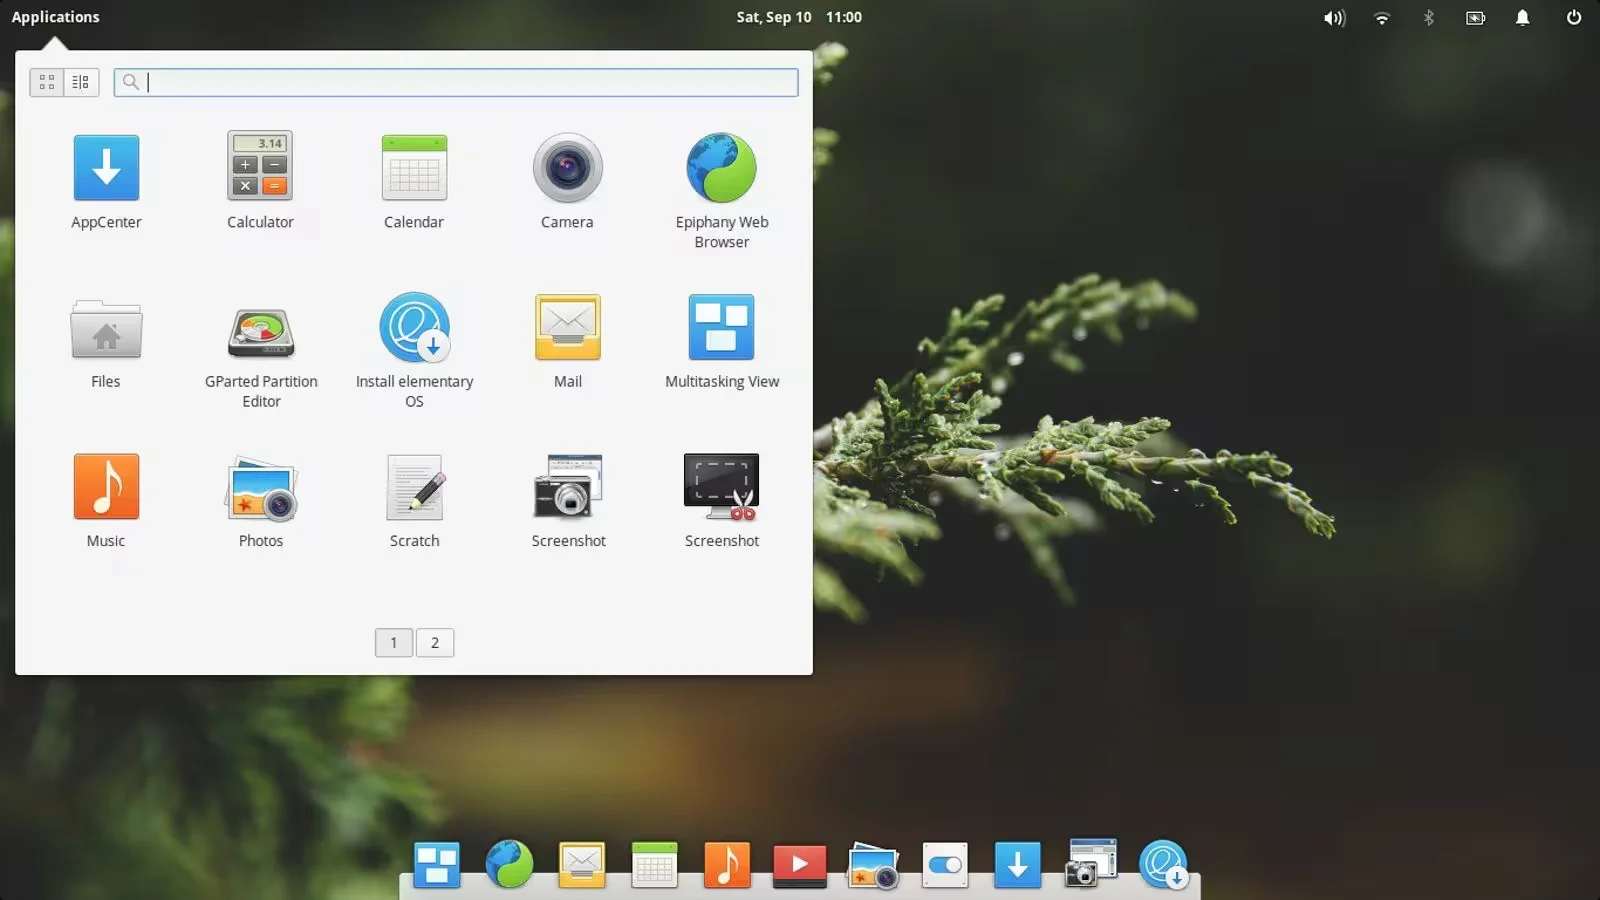Click the Videos player icon in the dock

tap(799, 864)
